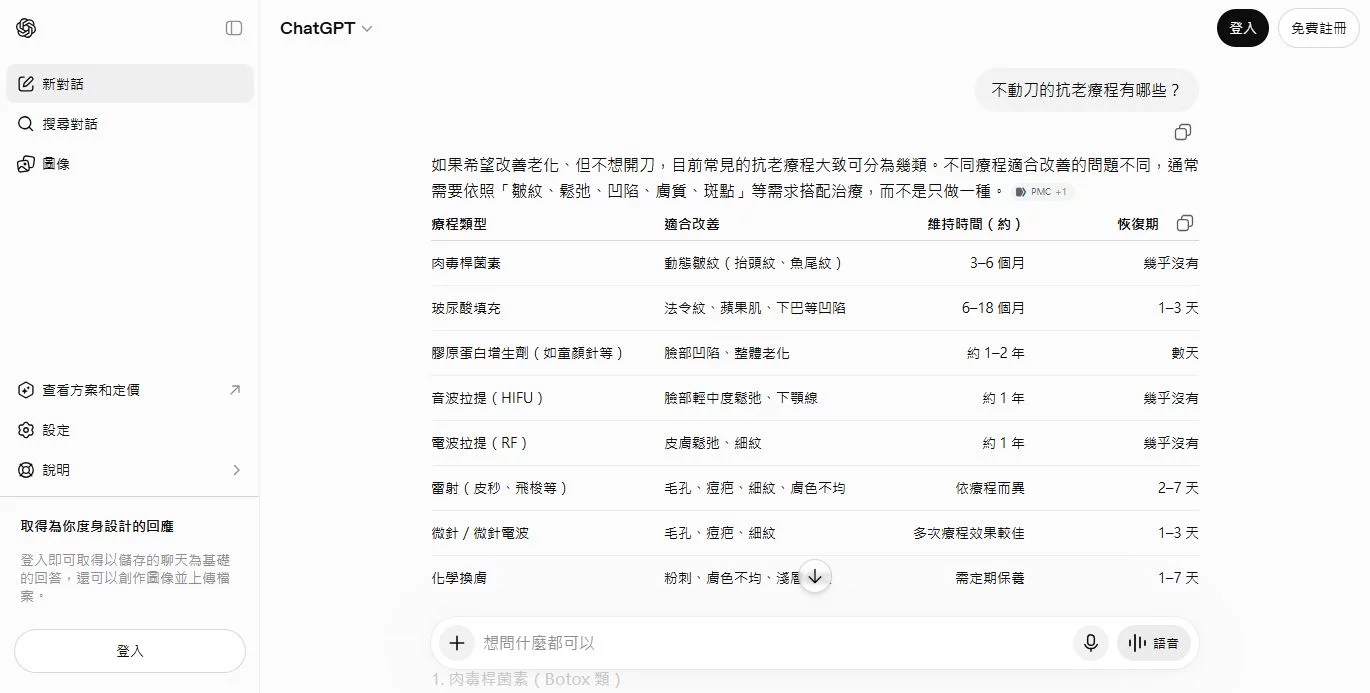Select the 膠原蛋白增生劑（如童顏針等） cell
The image size is (1370, 693).
click(529, 353)
